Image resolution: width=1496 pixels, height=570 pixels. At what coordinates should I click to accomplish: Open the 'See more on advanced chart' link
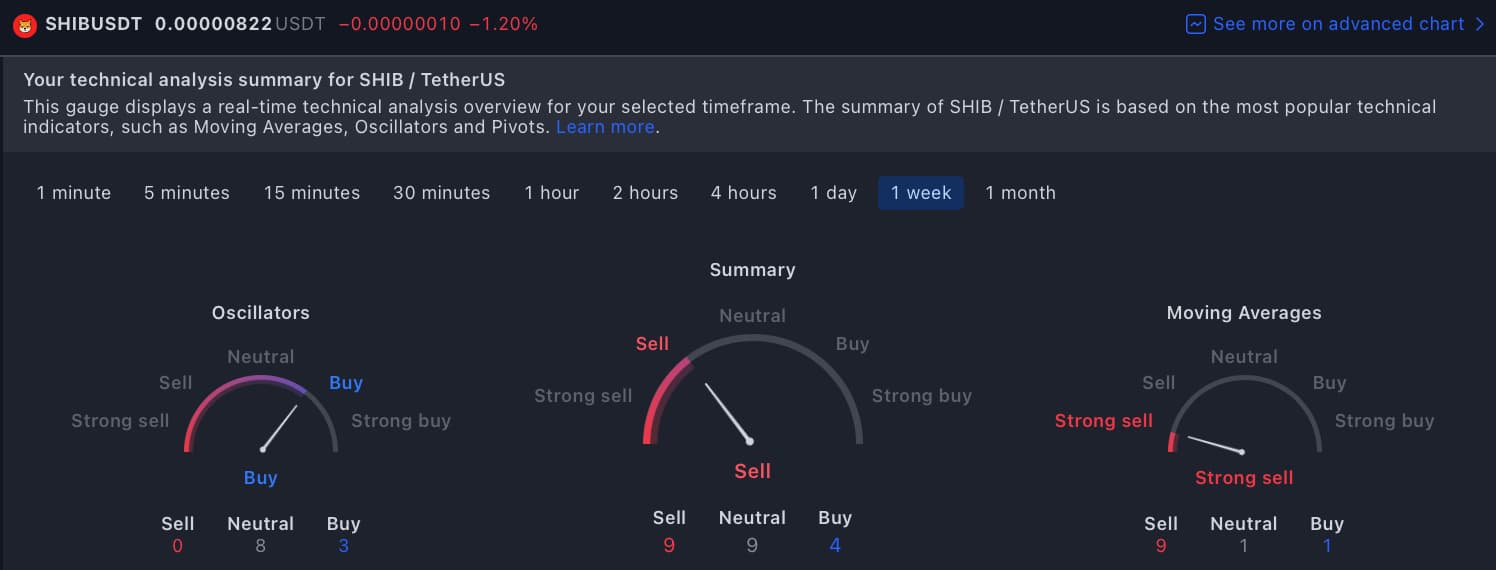point(1338,24)
